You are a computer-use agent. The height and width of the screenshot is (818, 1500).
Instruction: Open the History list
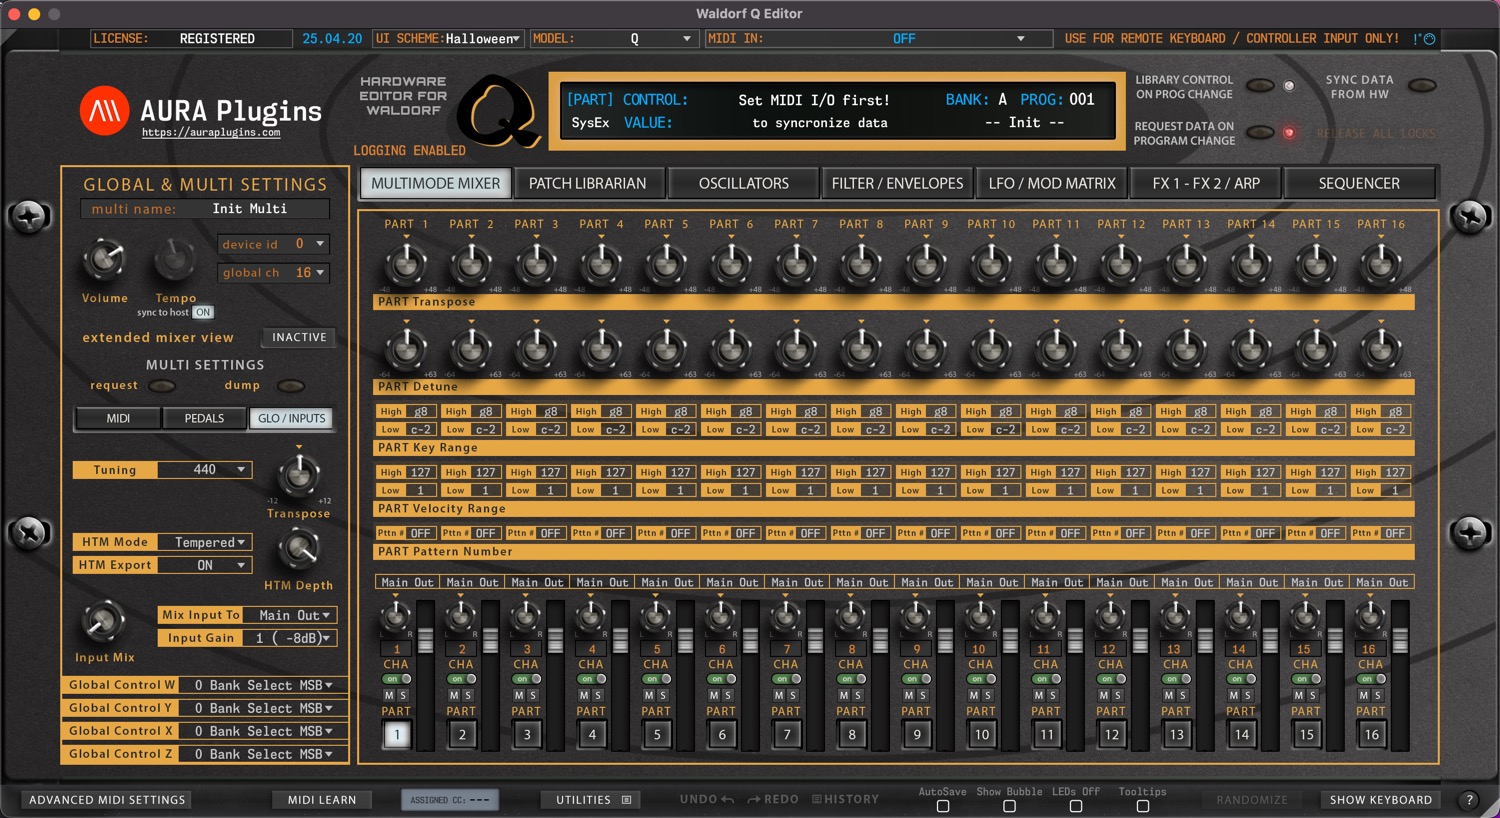point(846,799)
